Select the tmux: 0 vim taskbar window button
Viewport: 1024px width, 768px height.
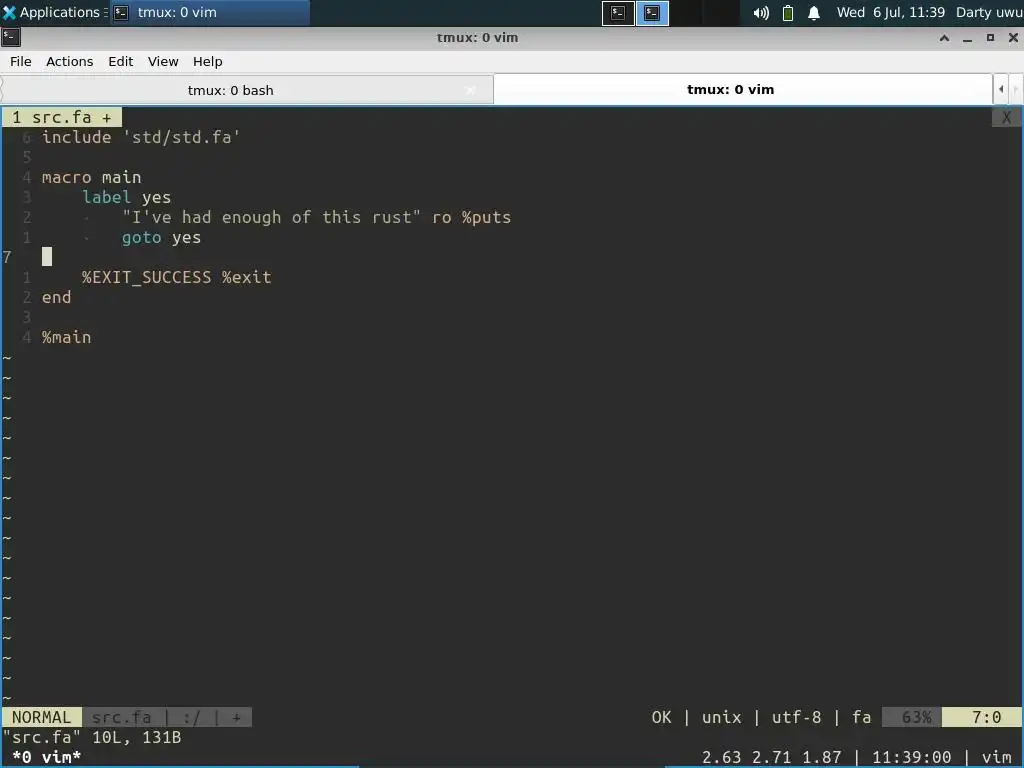[x=209, y=12]
